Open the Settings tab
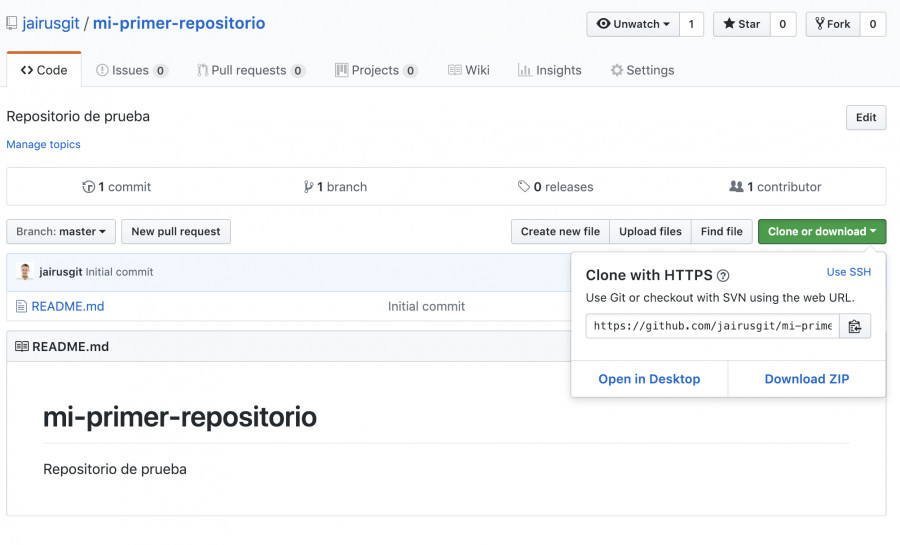This screenshot has width=900, height=545. [x=642, y=70]
